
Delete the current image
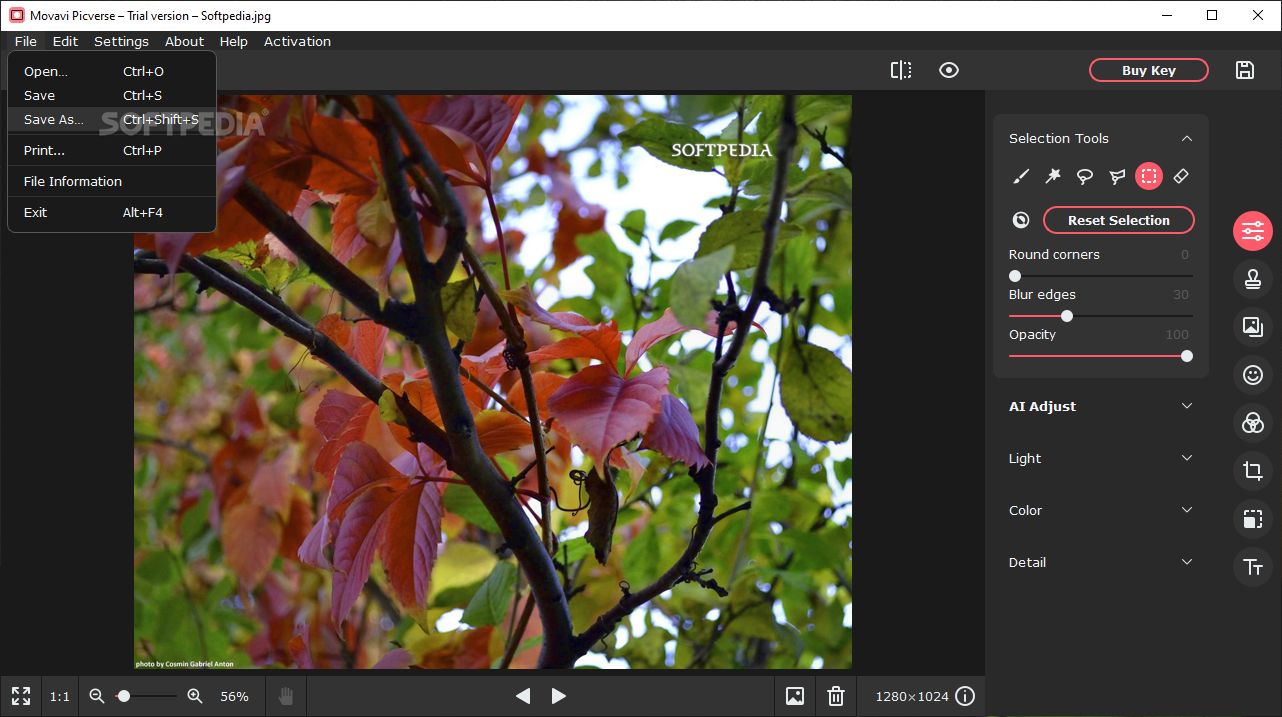(x=836, y=696)
